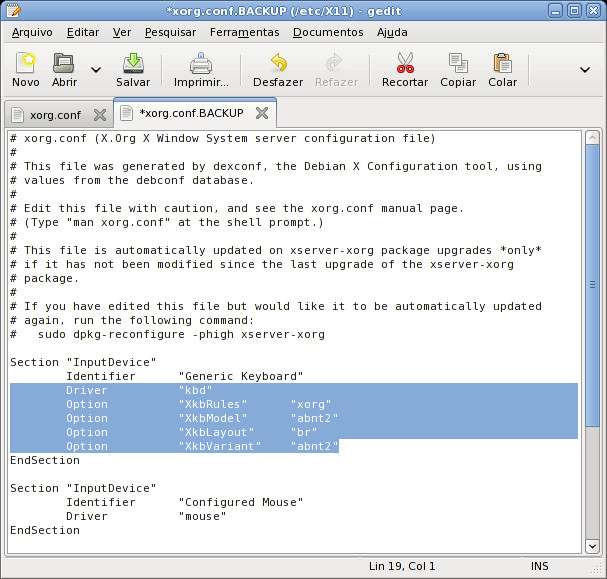This screenshot has width=607, height=579.
Task: Cut the selection with the Recortar scissors
Action: click(405, 63)
